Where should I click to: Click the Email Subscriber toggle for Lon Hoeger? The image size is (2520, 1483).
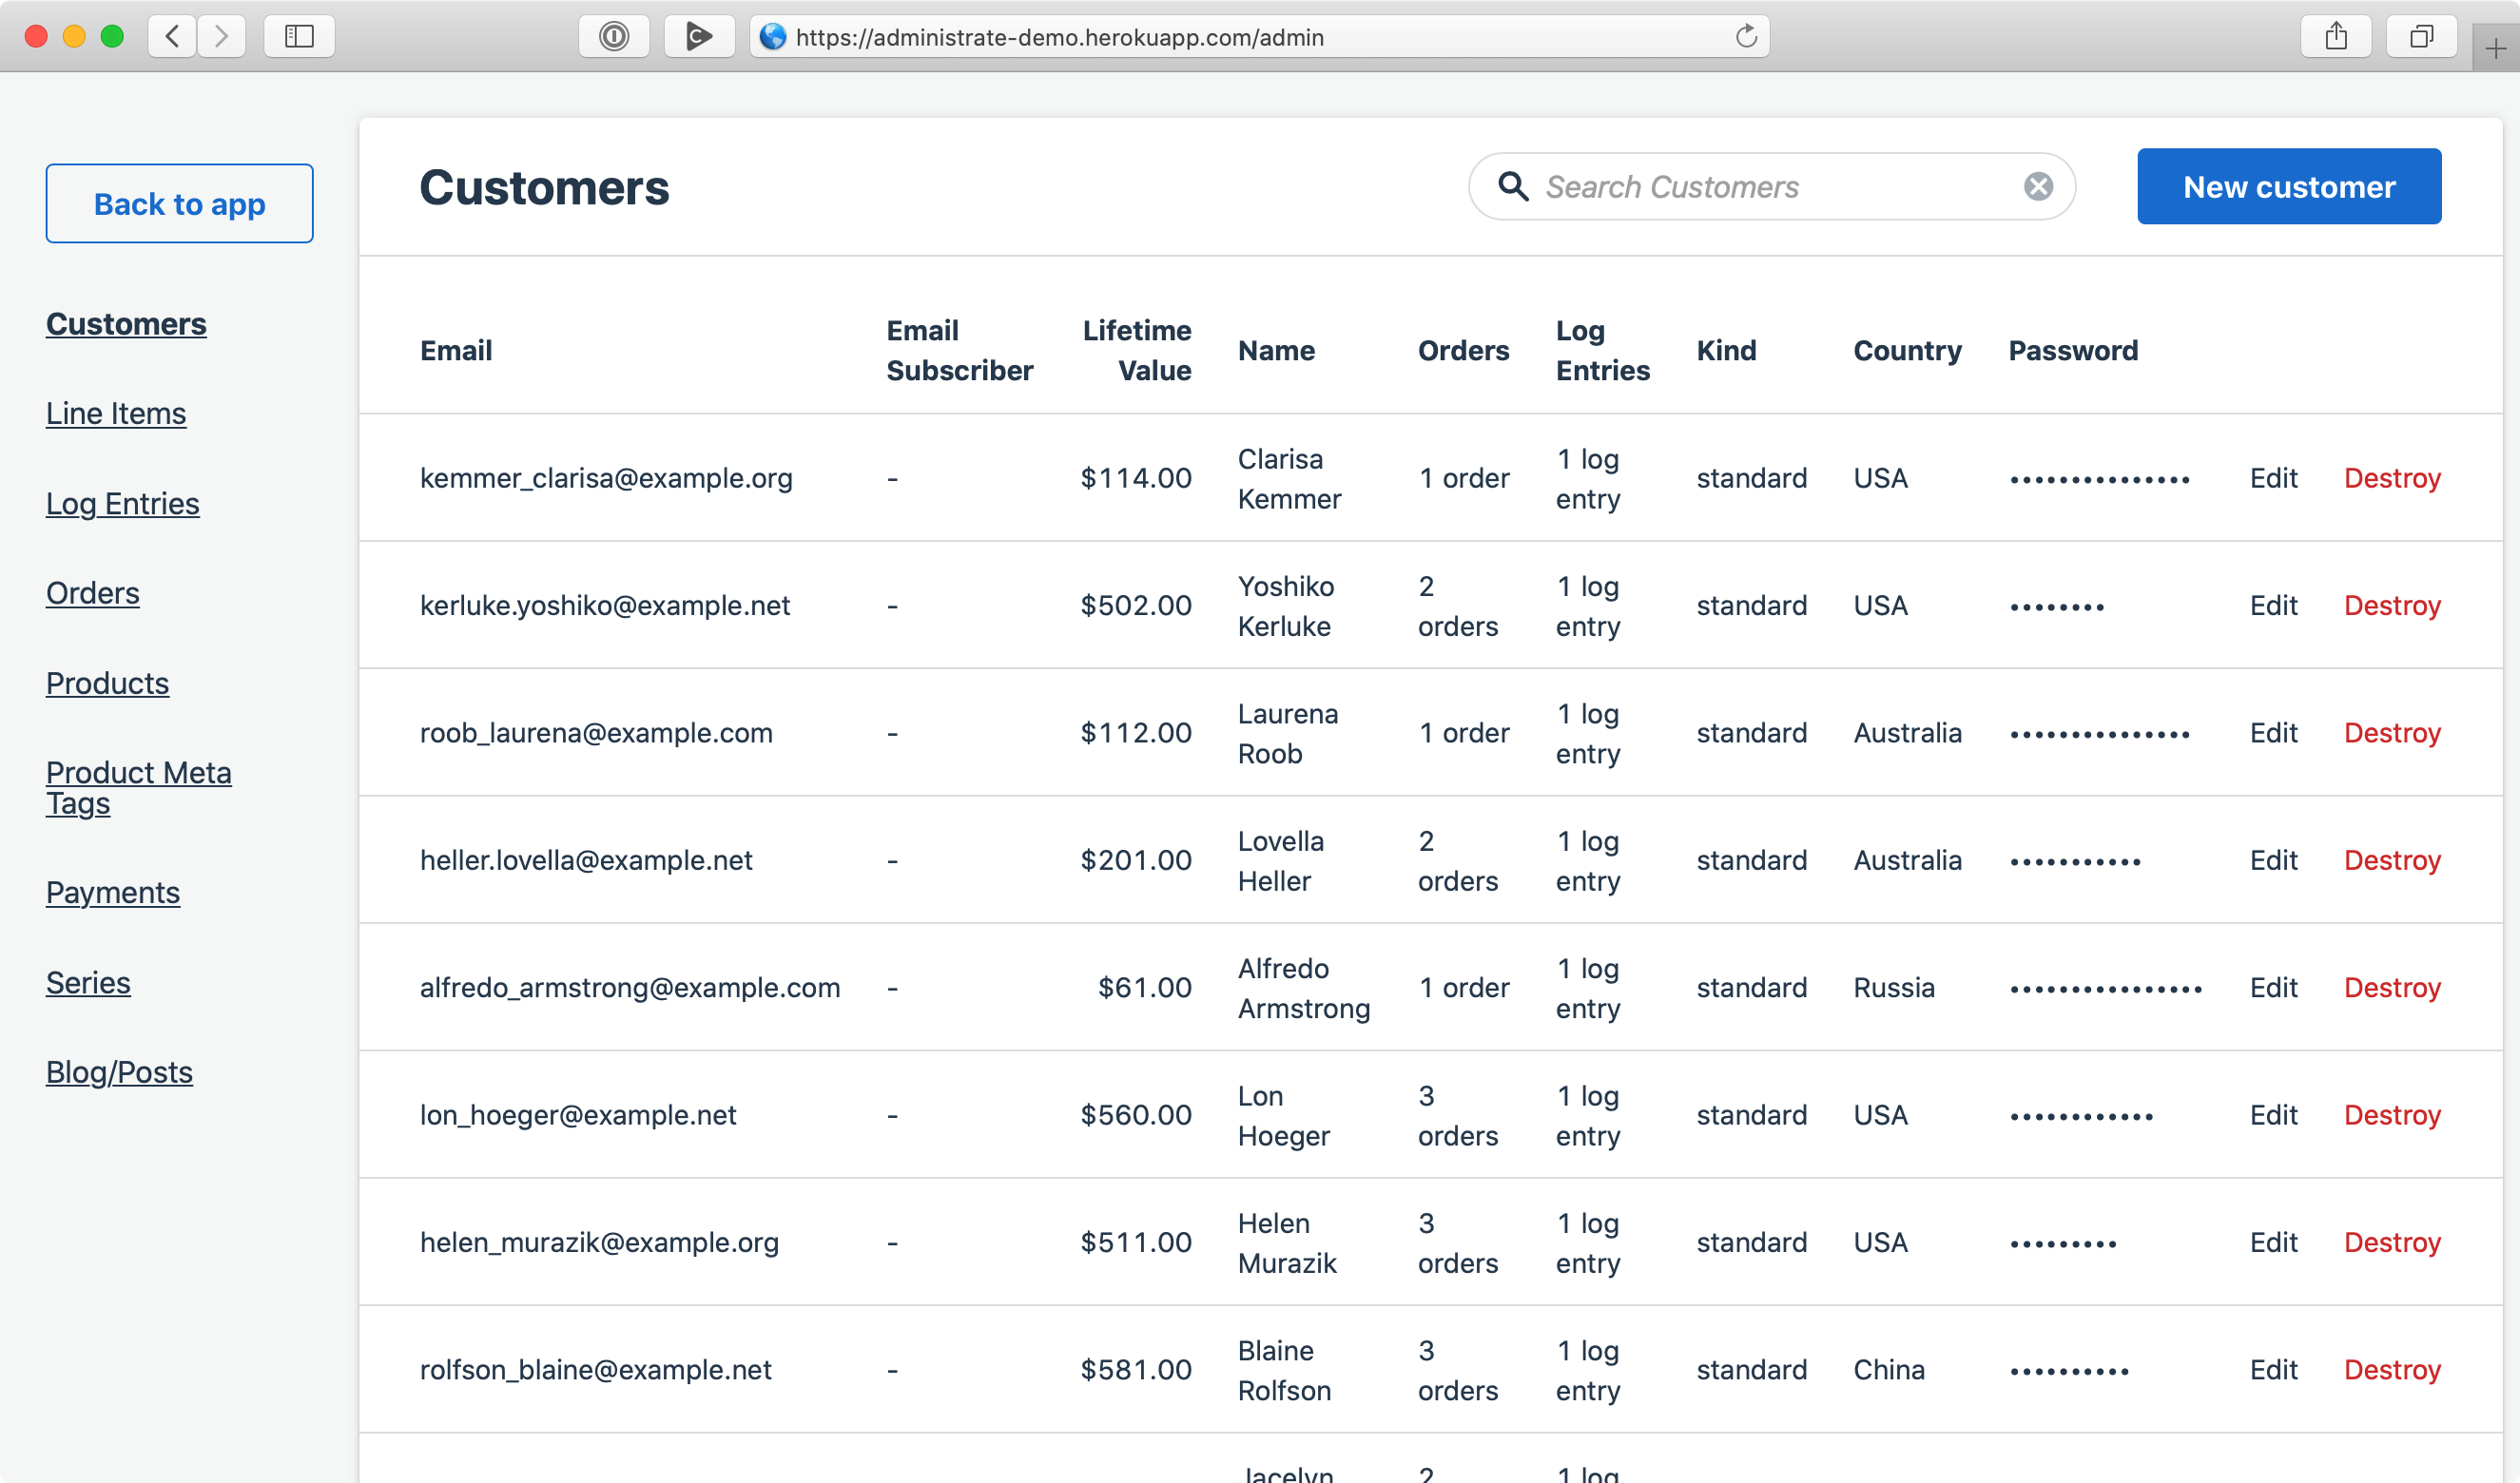click(x=892, y=1114)
